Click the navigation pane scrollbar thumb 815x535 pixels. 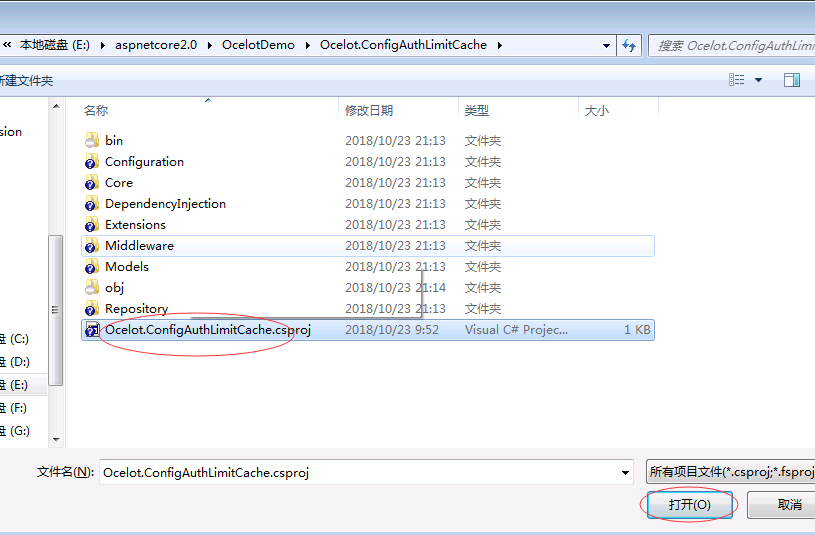(56, 310)
